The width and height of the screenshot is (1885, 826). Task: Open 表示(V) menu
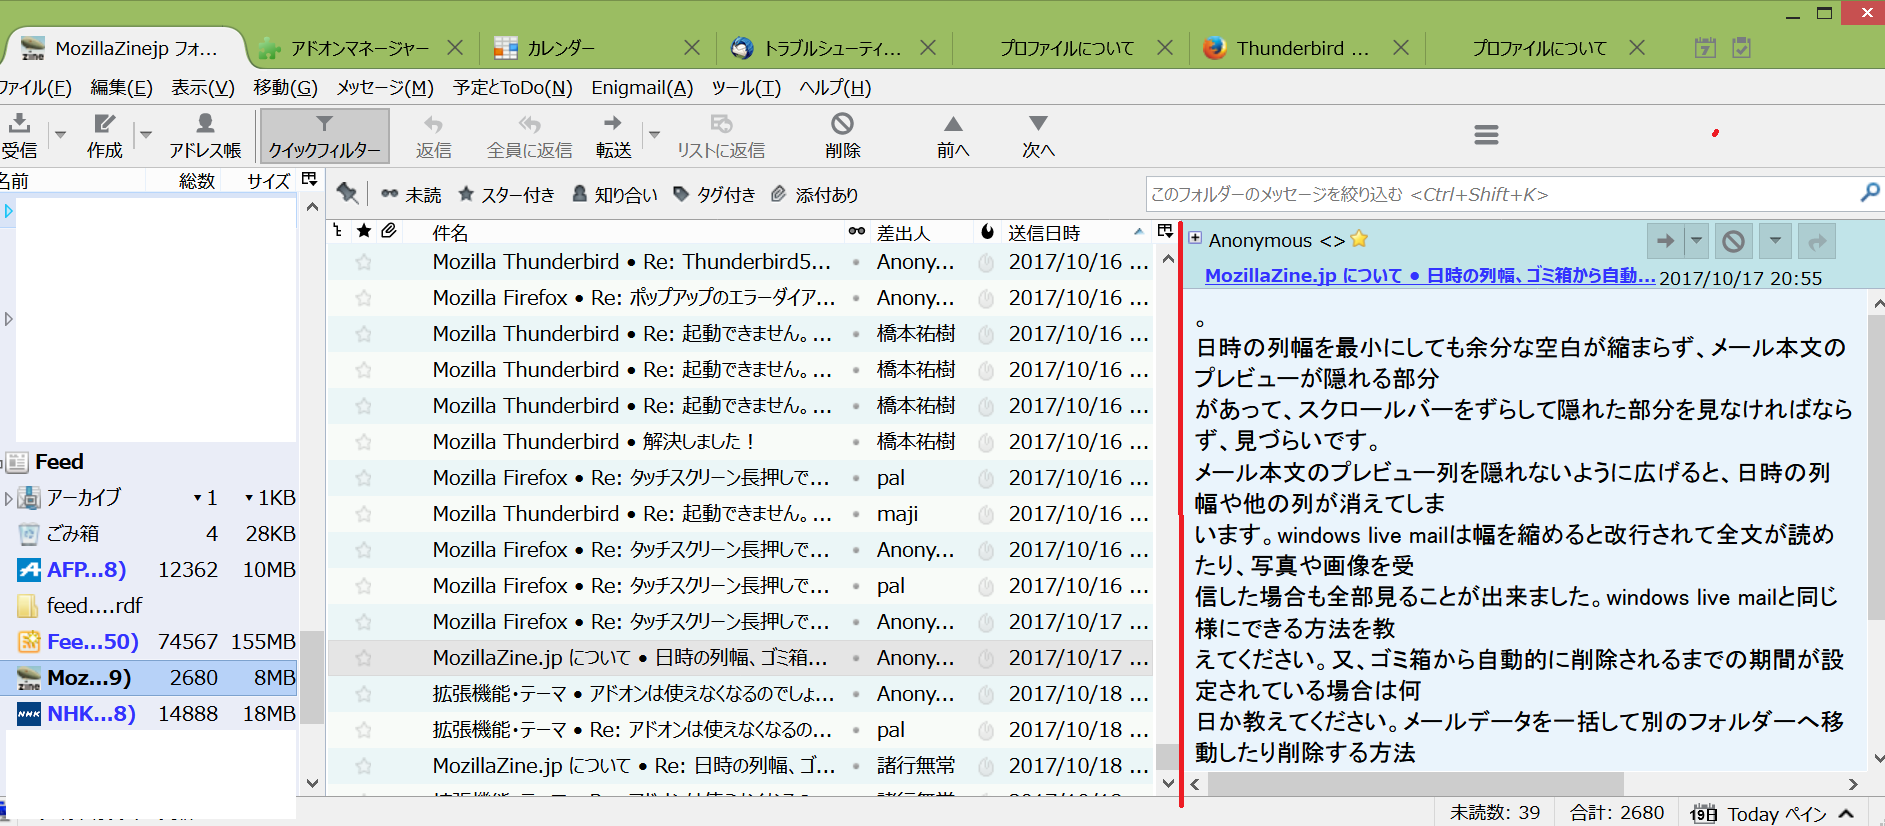pos(203,88)
